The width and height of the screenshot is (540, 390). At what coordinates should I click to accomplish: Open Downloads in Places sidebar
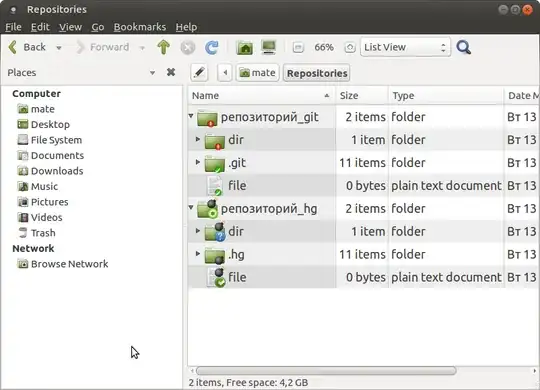pos(50,171)
